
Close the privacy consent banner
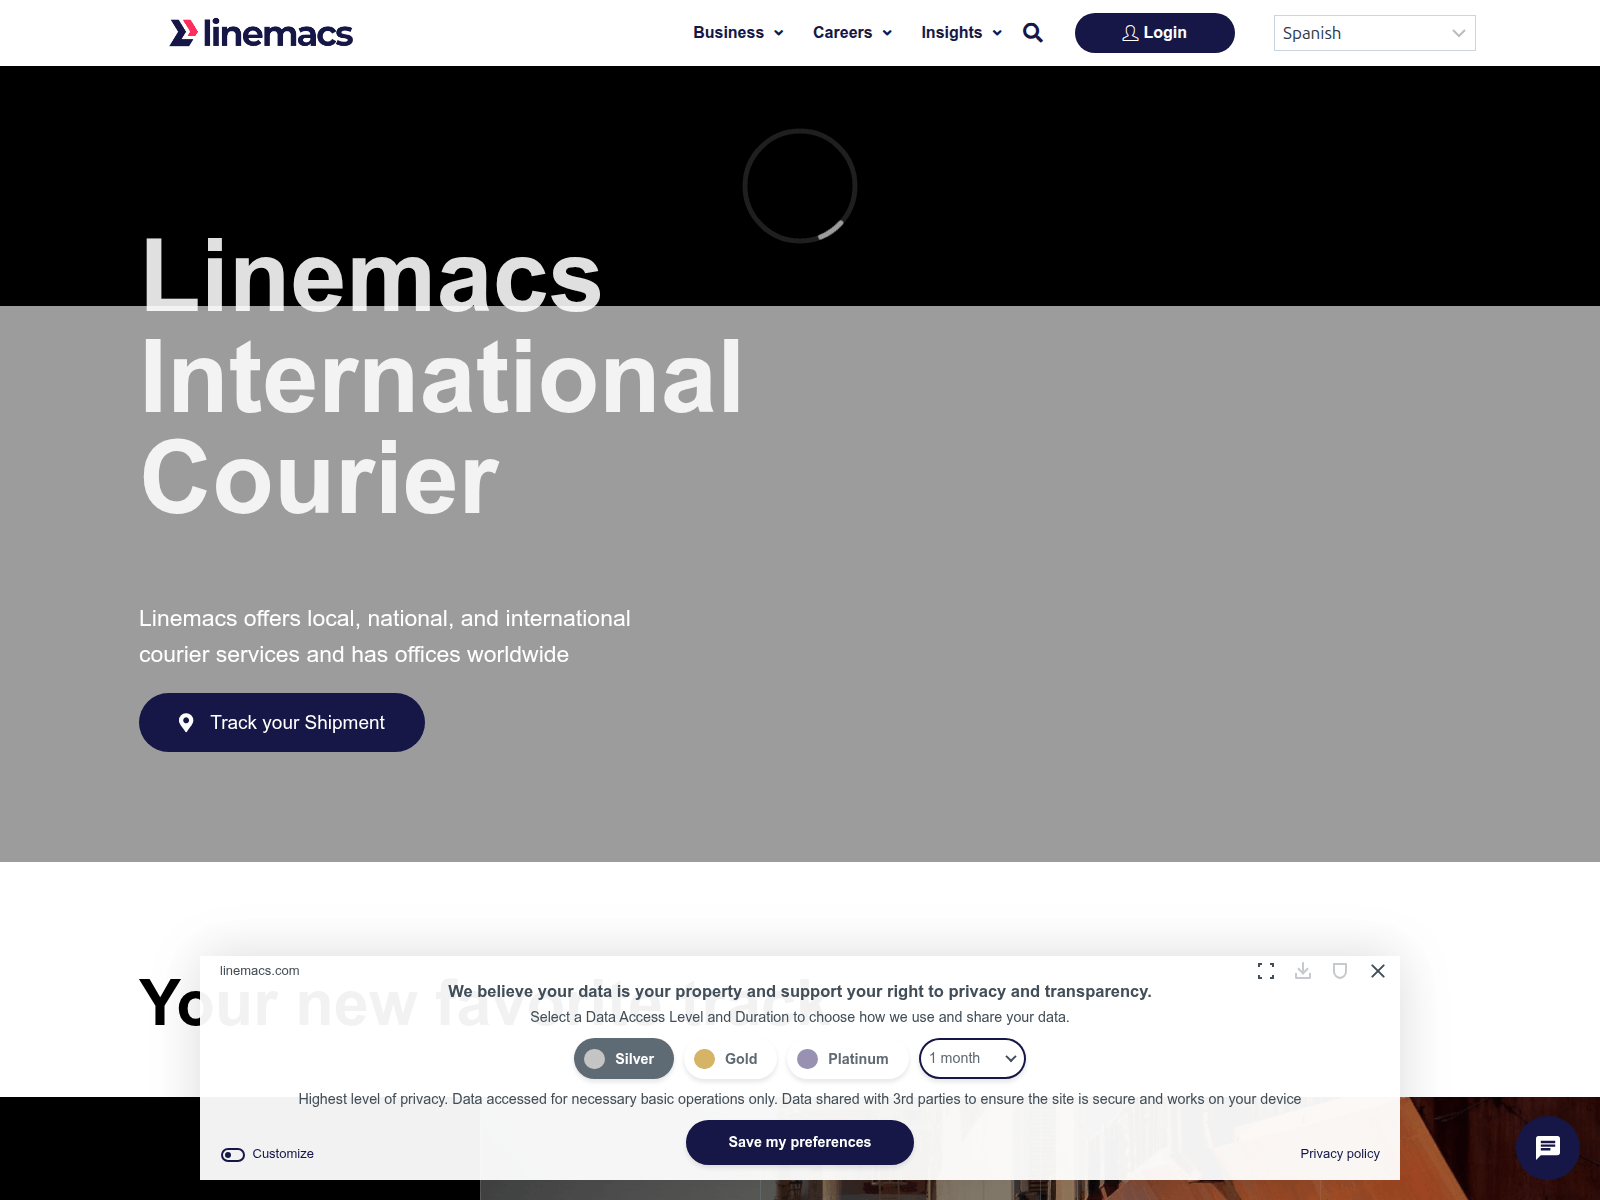(1378, 971)
